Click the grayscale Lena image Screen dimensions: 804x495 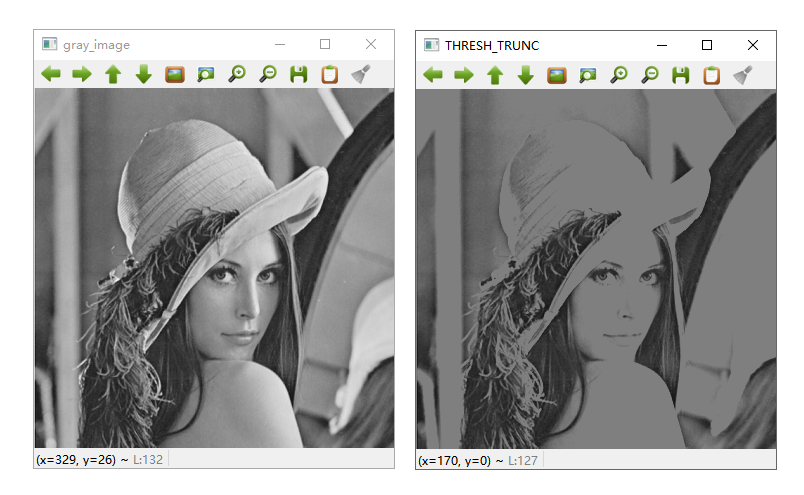click(214, 268)
